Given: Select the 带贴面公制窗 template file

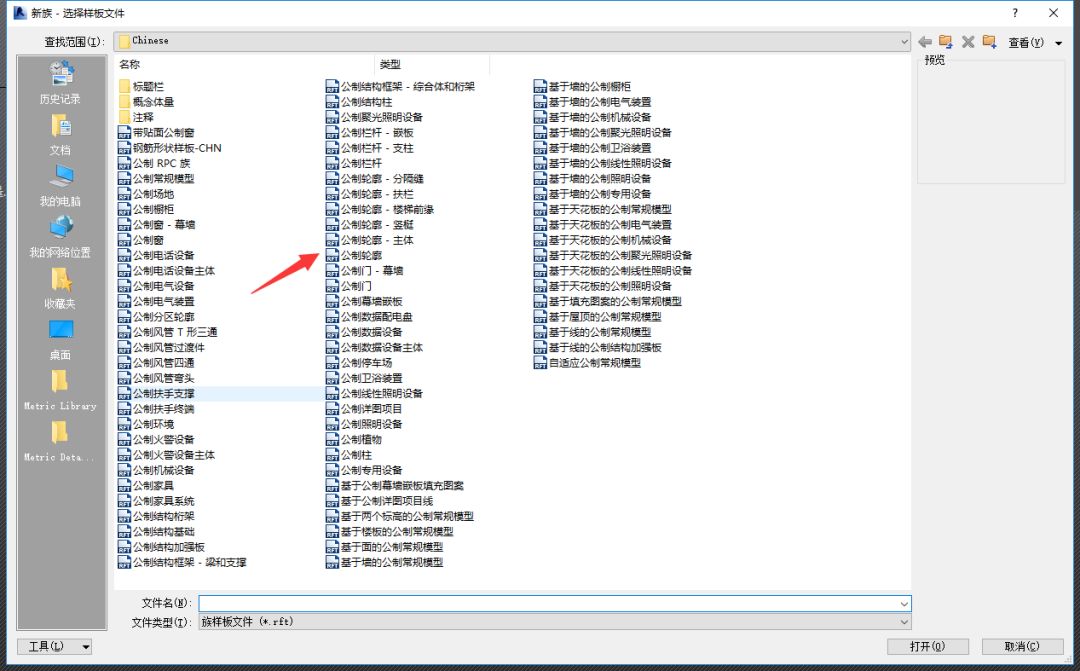Looking at the screenshot, I should (x=156, y=132).
